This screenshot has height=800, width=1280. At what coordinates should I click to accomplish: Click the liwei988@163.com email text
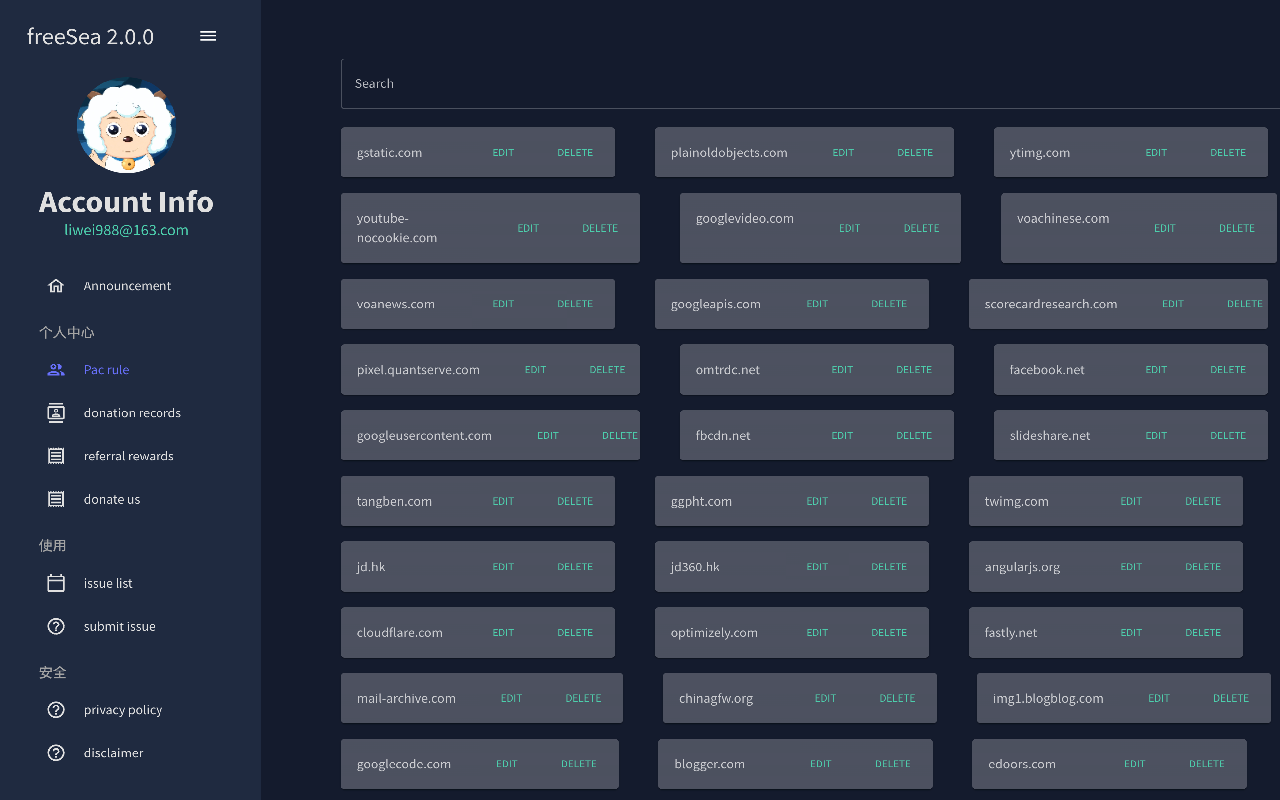(126, 230)
